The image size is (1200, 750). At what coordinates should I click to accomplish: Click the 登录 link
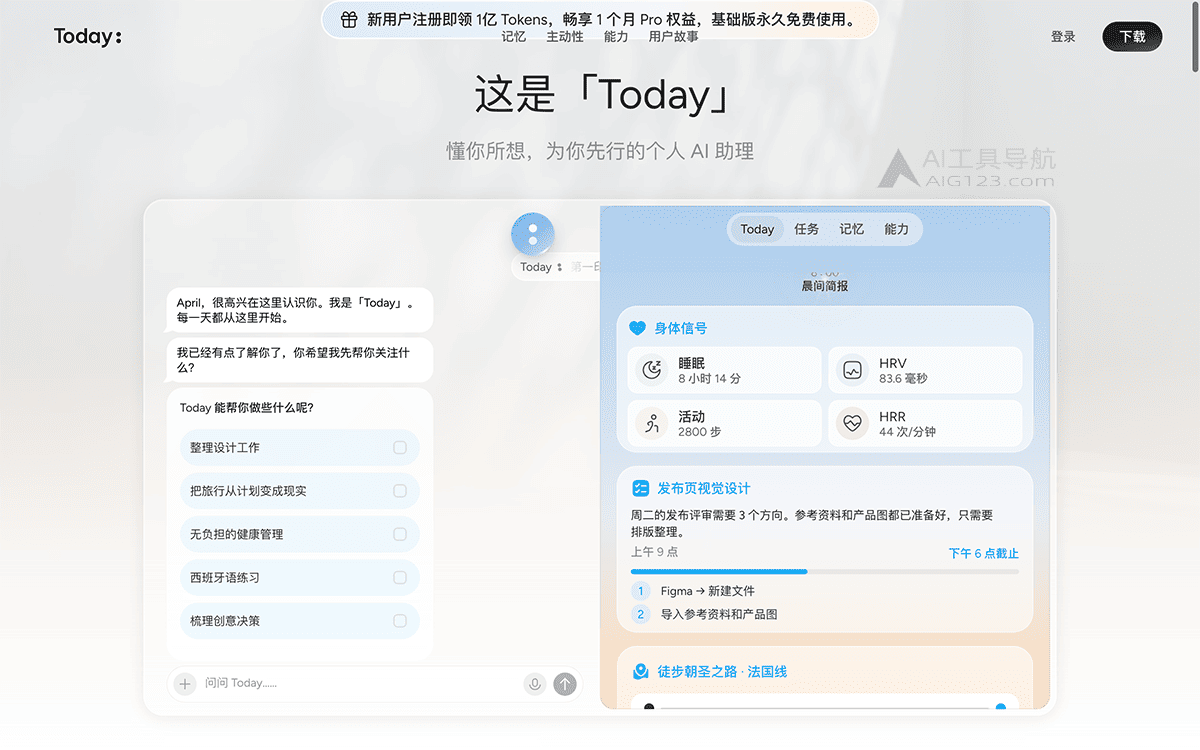pyautogui.click(x=1063, y=37)
